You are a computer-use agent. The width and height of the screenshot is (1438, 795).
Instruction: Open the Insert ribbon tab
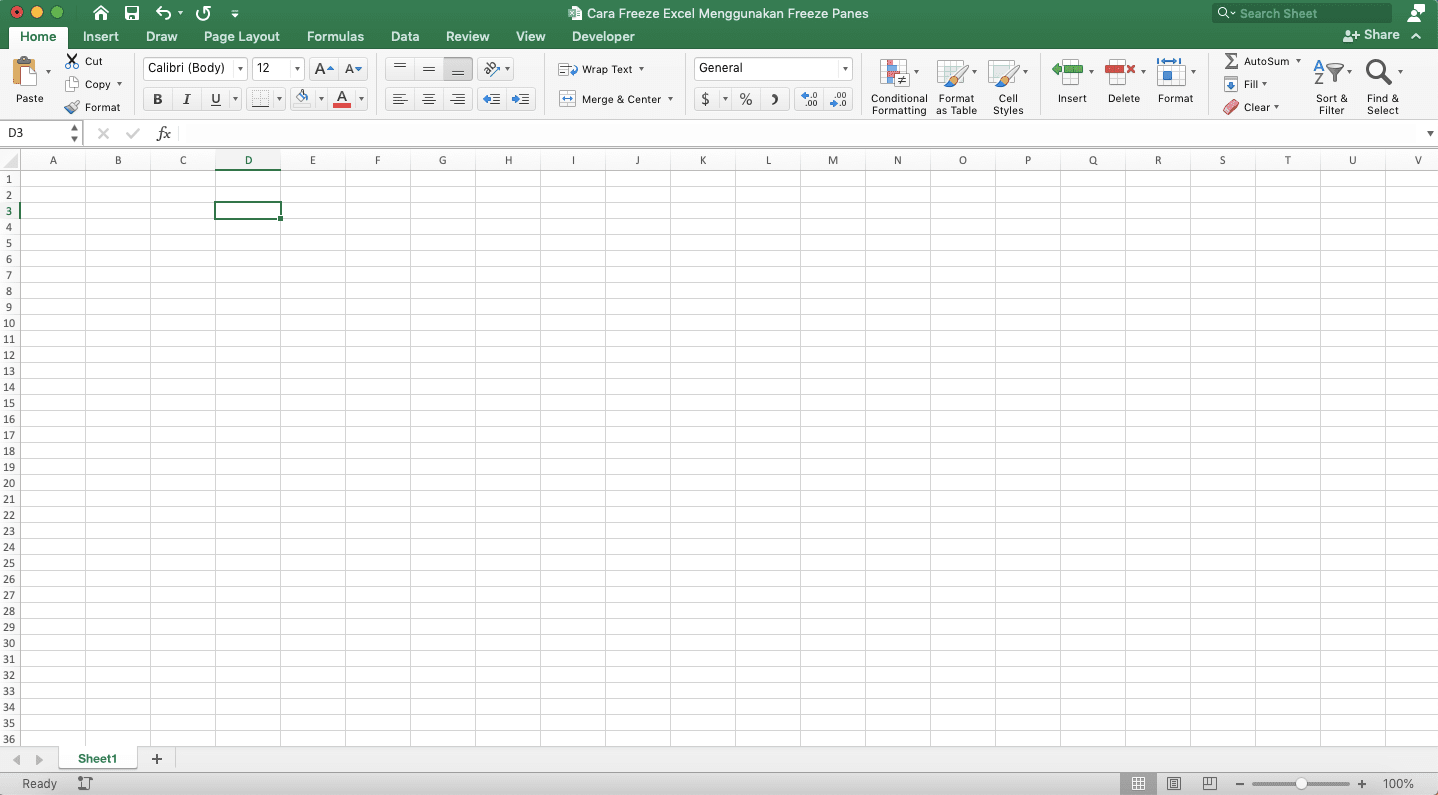coord(101,36)
